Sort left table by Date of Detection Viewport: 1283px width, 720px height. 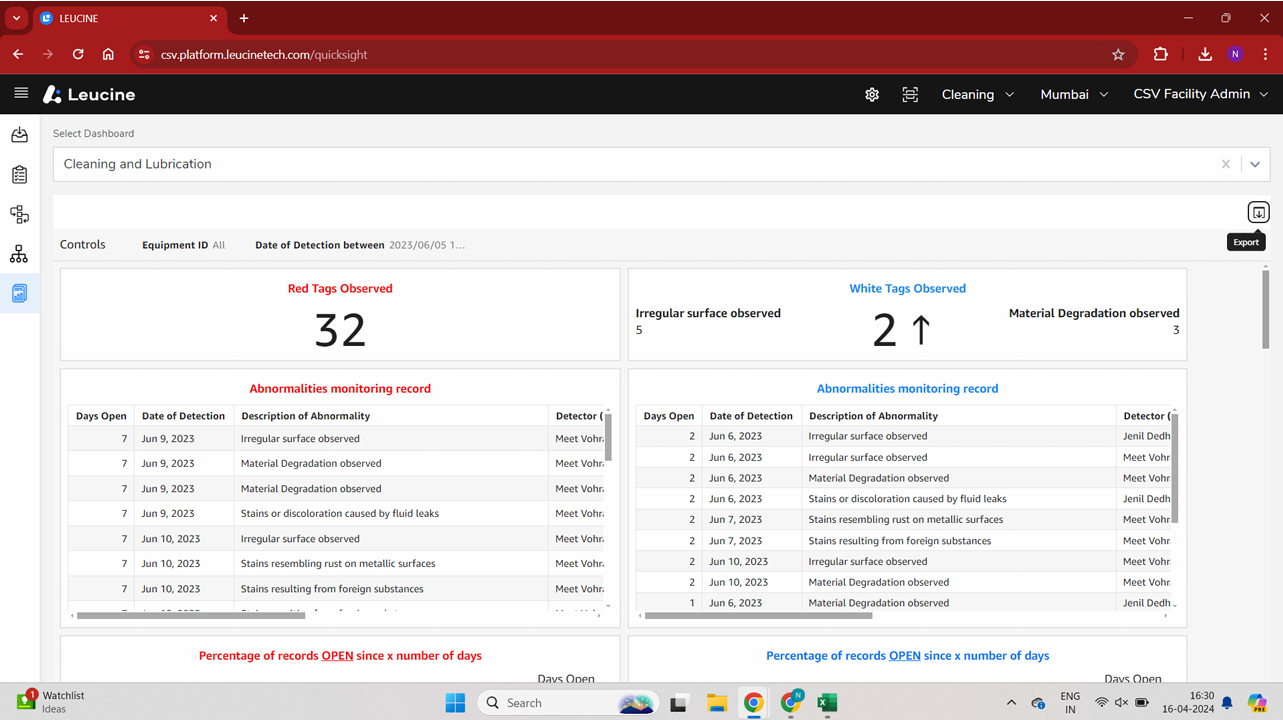[x=184, y=416]
